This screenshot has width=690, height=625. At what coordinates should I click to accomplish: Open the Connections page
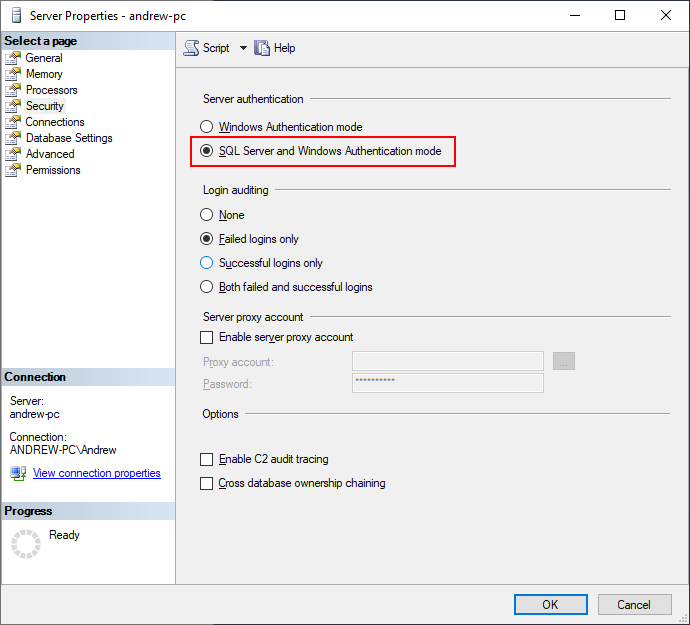[55, 122]
